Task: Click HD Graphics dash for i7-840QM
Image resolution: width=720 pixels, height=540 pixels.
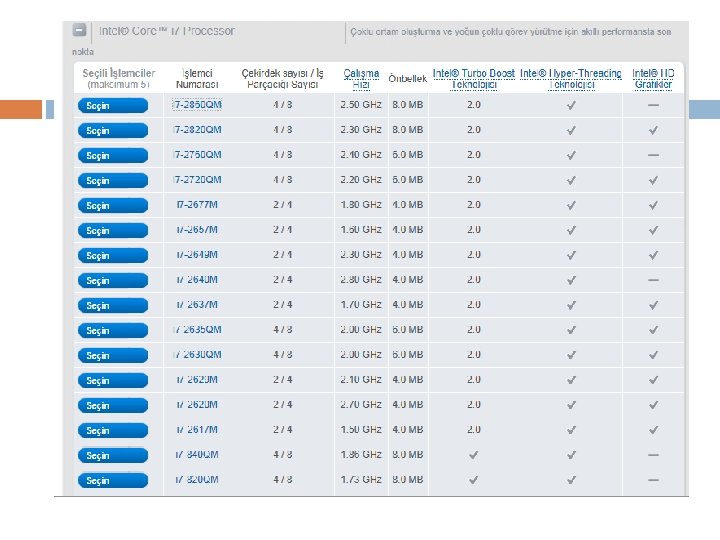Action: pyautogui.click(x=653, y=455)
